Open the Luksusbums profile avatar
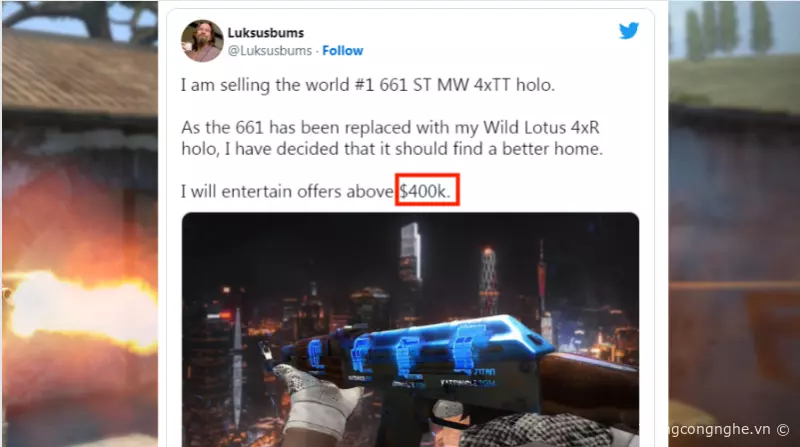The width and height of the screenshot is (800, 447). tap(202, 41)
